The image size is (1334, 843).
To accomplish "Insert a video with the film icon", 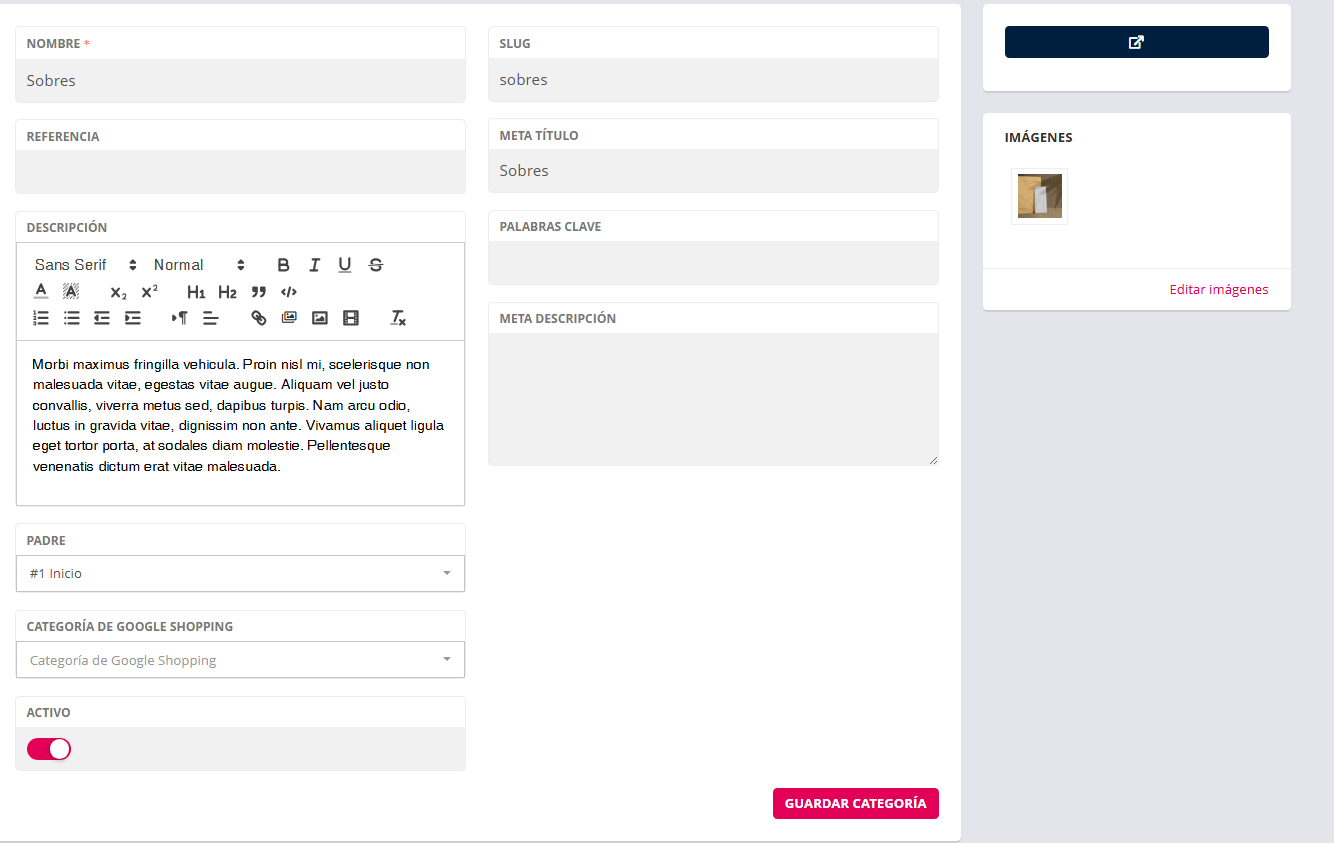I will [x=350, y=318].
